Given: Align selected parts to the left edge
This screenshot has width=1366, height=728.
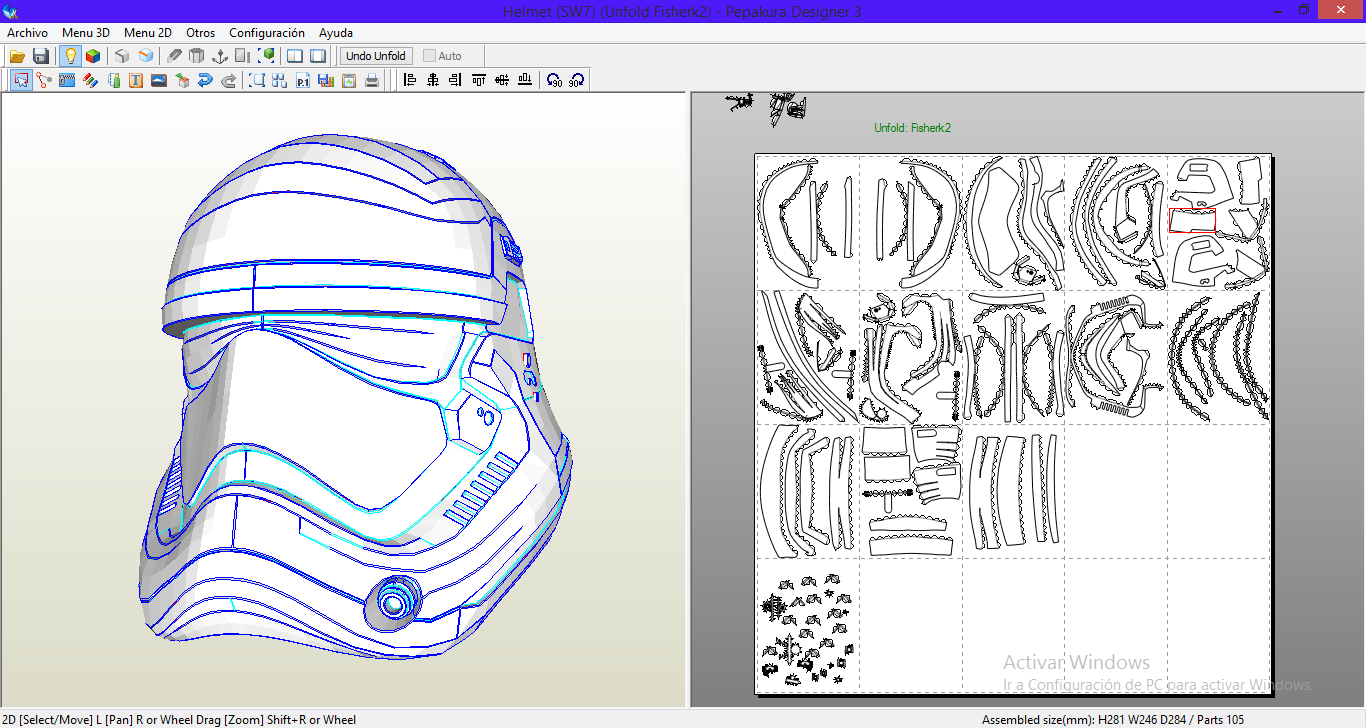Looking at the screenshot, I should [x=410, y=81].
